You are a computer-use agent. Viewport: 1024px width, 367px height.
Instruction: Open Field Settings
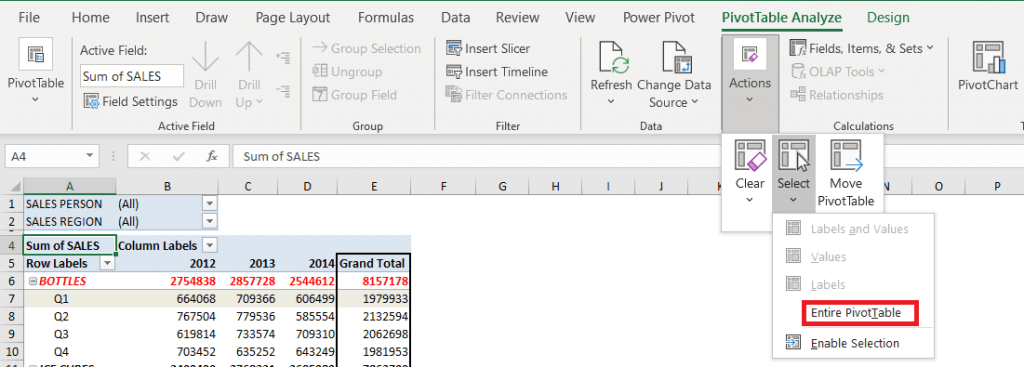(x=131, y=102)
